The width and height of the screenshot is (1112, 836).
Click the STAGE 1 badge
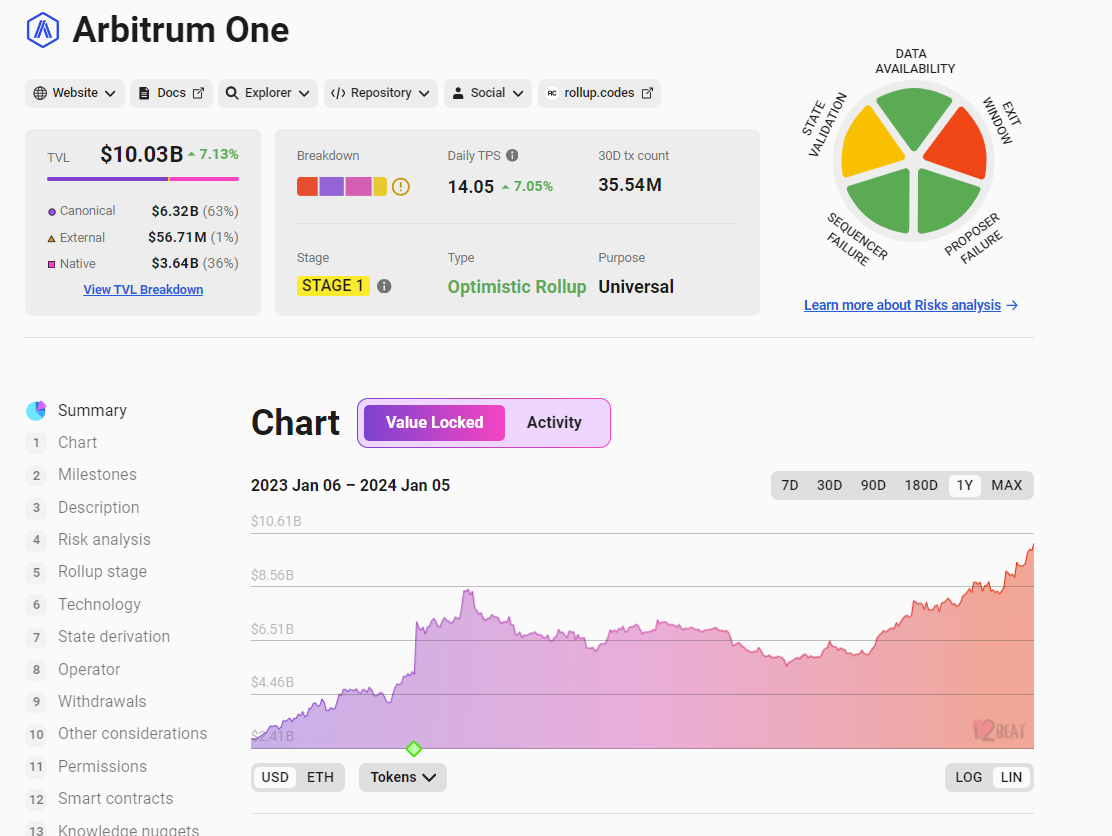click(333, 286)
